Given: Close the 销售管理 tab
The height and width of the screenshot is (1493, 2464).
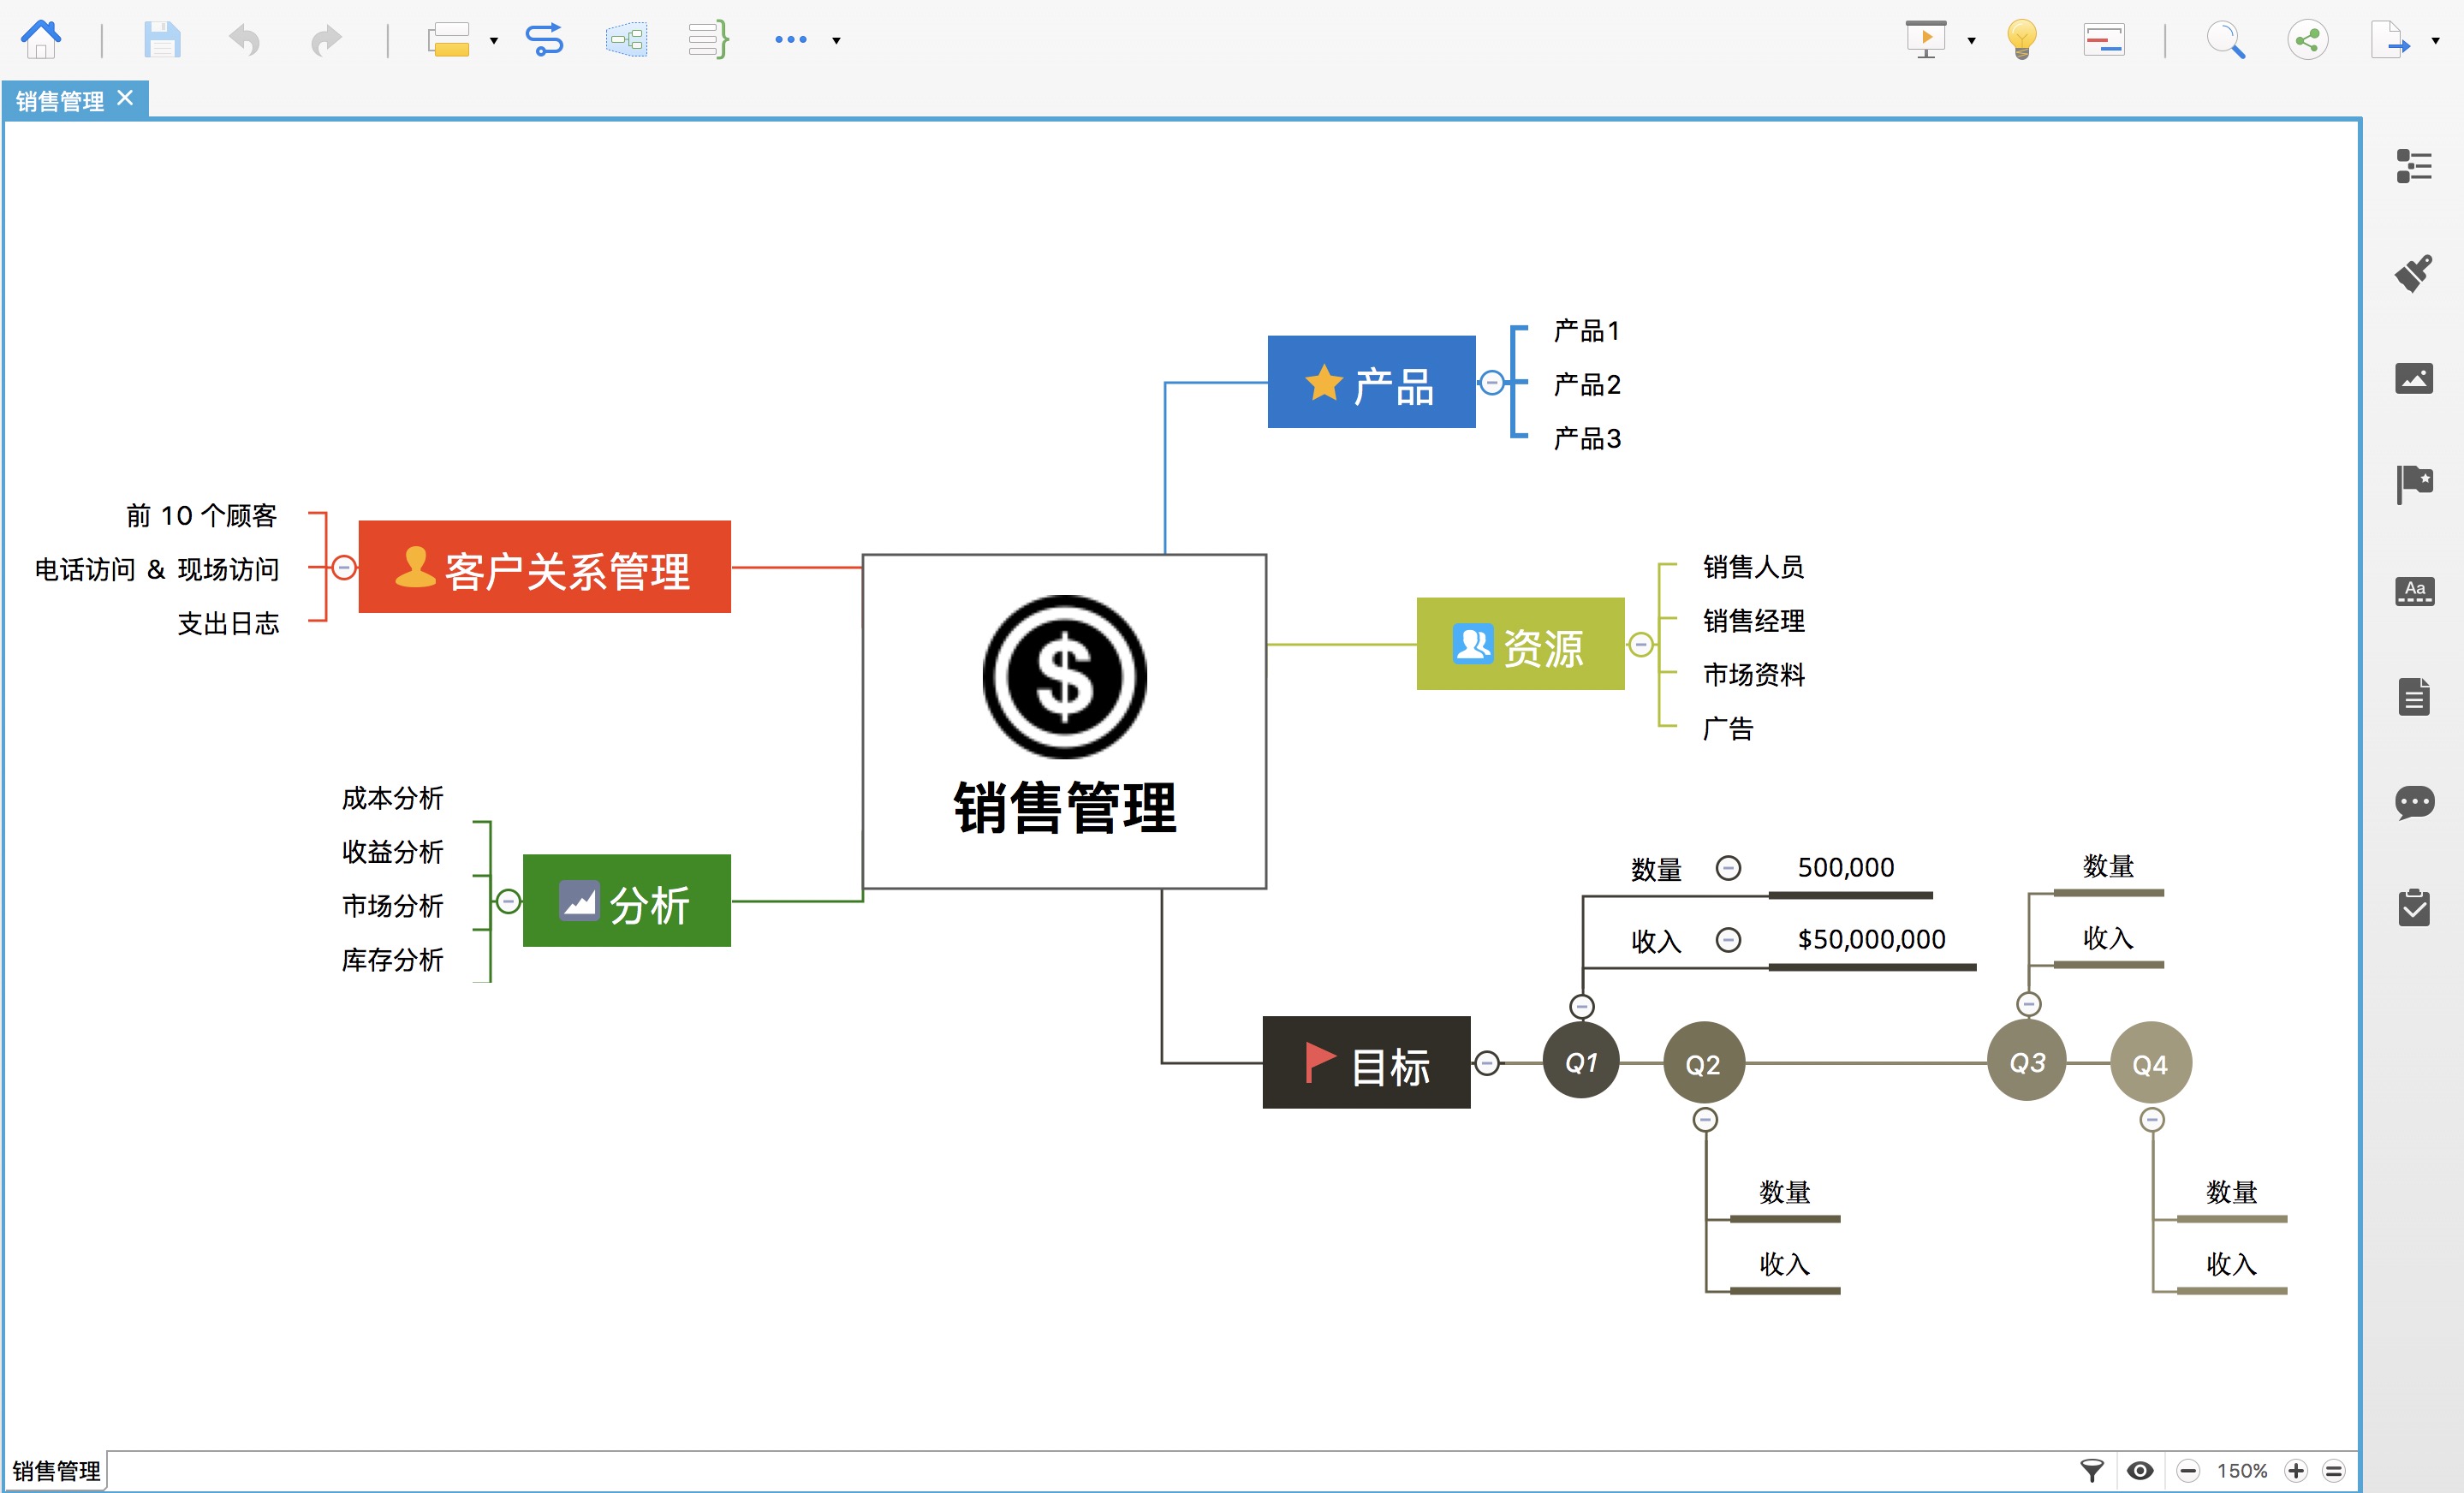Looking at the screenshot, I should [125, 98].
